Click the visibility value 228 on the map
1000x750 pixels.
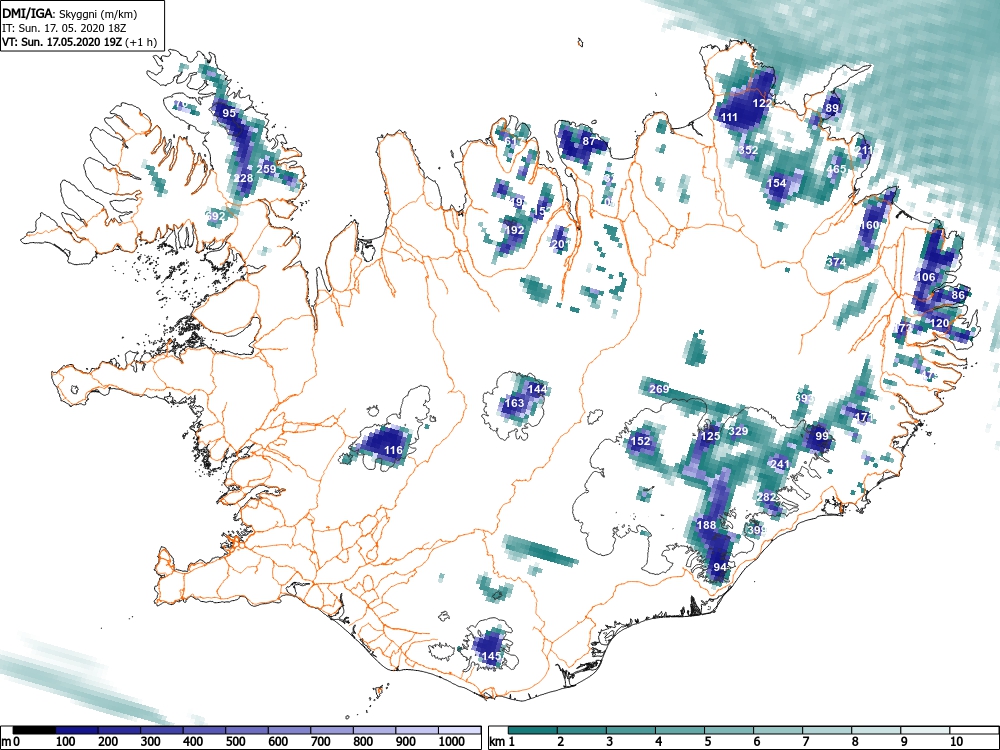pos(243,178)
